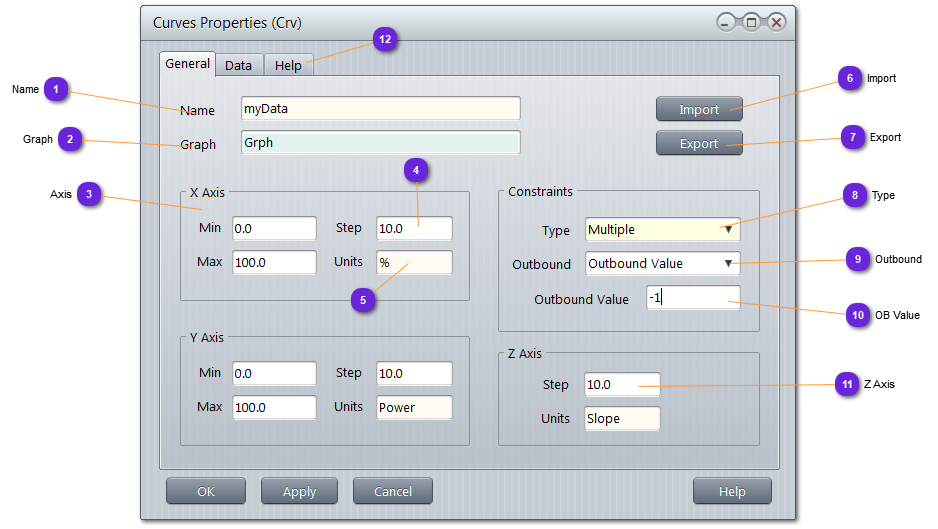Screen dimensions: 938x529
Task: Open Help using the bottom-right button
Action: [732, 491]
